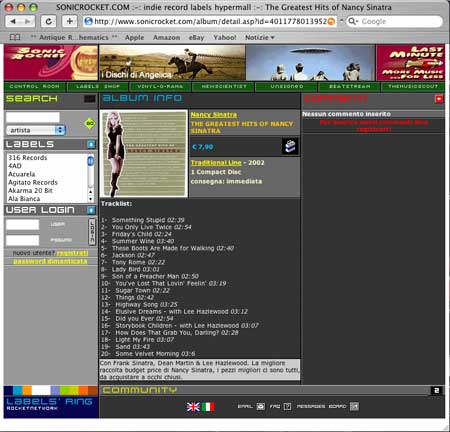Select Akarma 20 Bit in the labels list
This screenshot has height=432, width=450.
(30, 190)
